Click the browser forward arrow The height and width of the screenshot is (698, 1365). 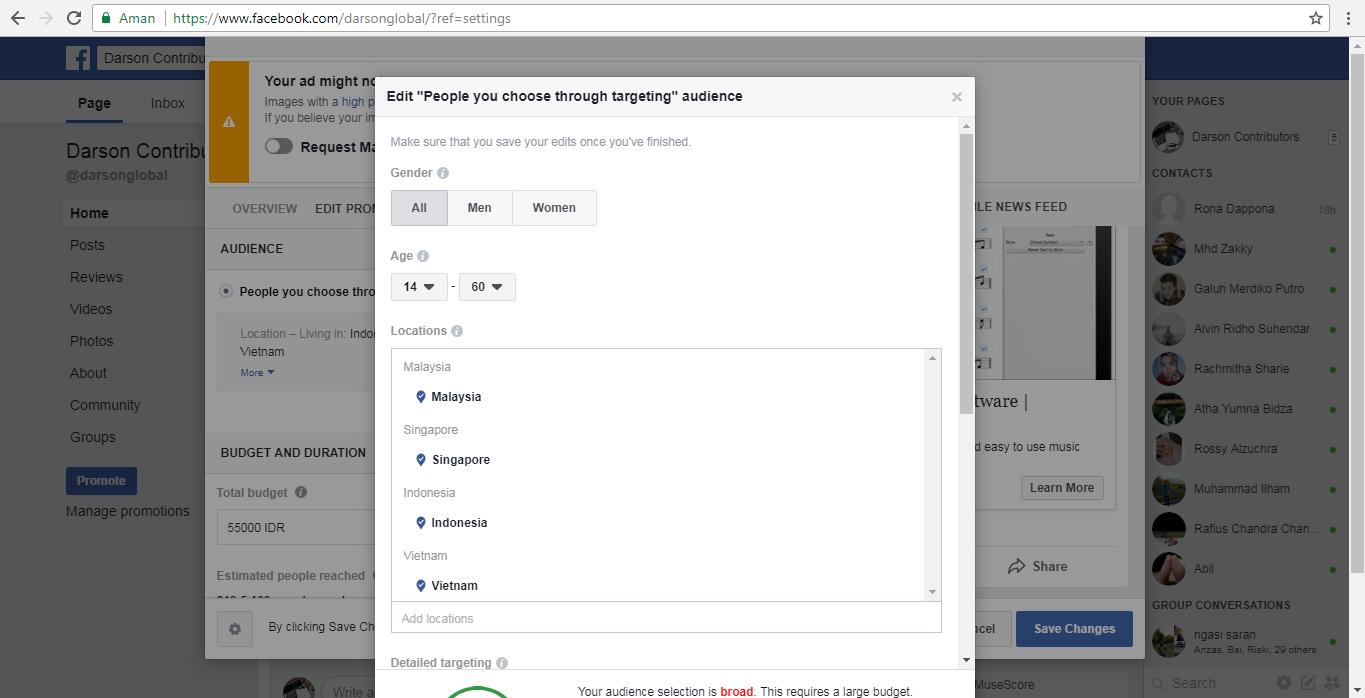pos(46,18)
